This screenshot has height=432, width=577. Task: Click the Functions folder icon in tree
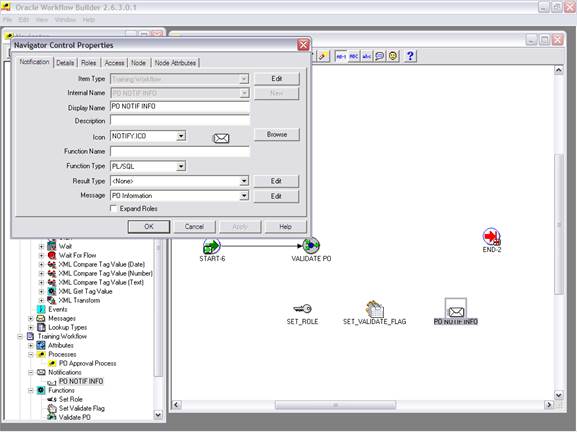tap(41, 390)
